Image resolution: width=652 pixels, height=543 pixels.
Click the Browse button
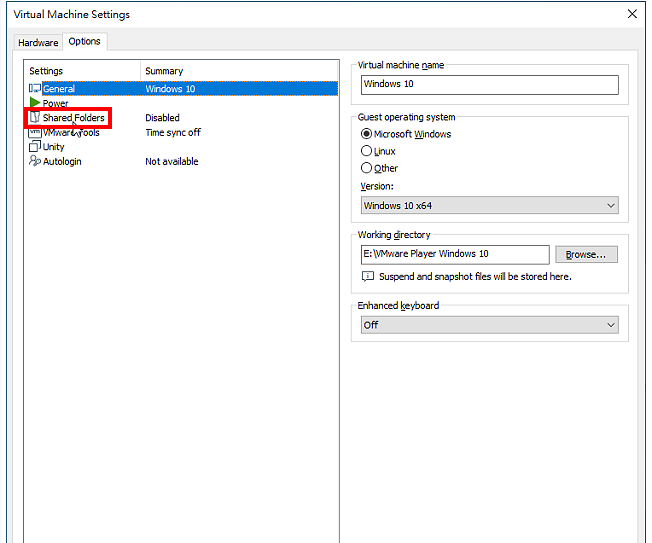pyautogui.click(x=586, y=254)
